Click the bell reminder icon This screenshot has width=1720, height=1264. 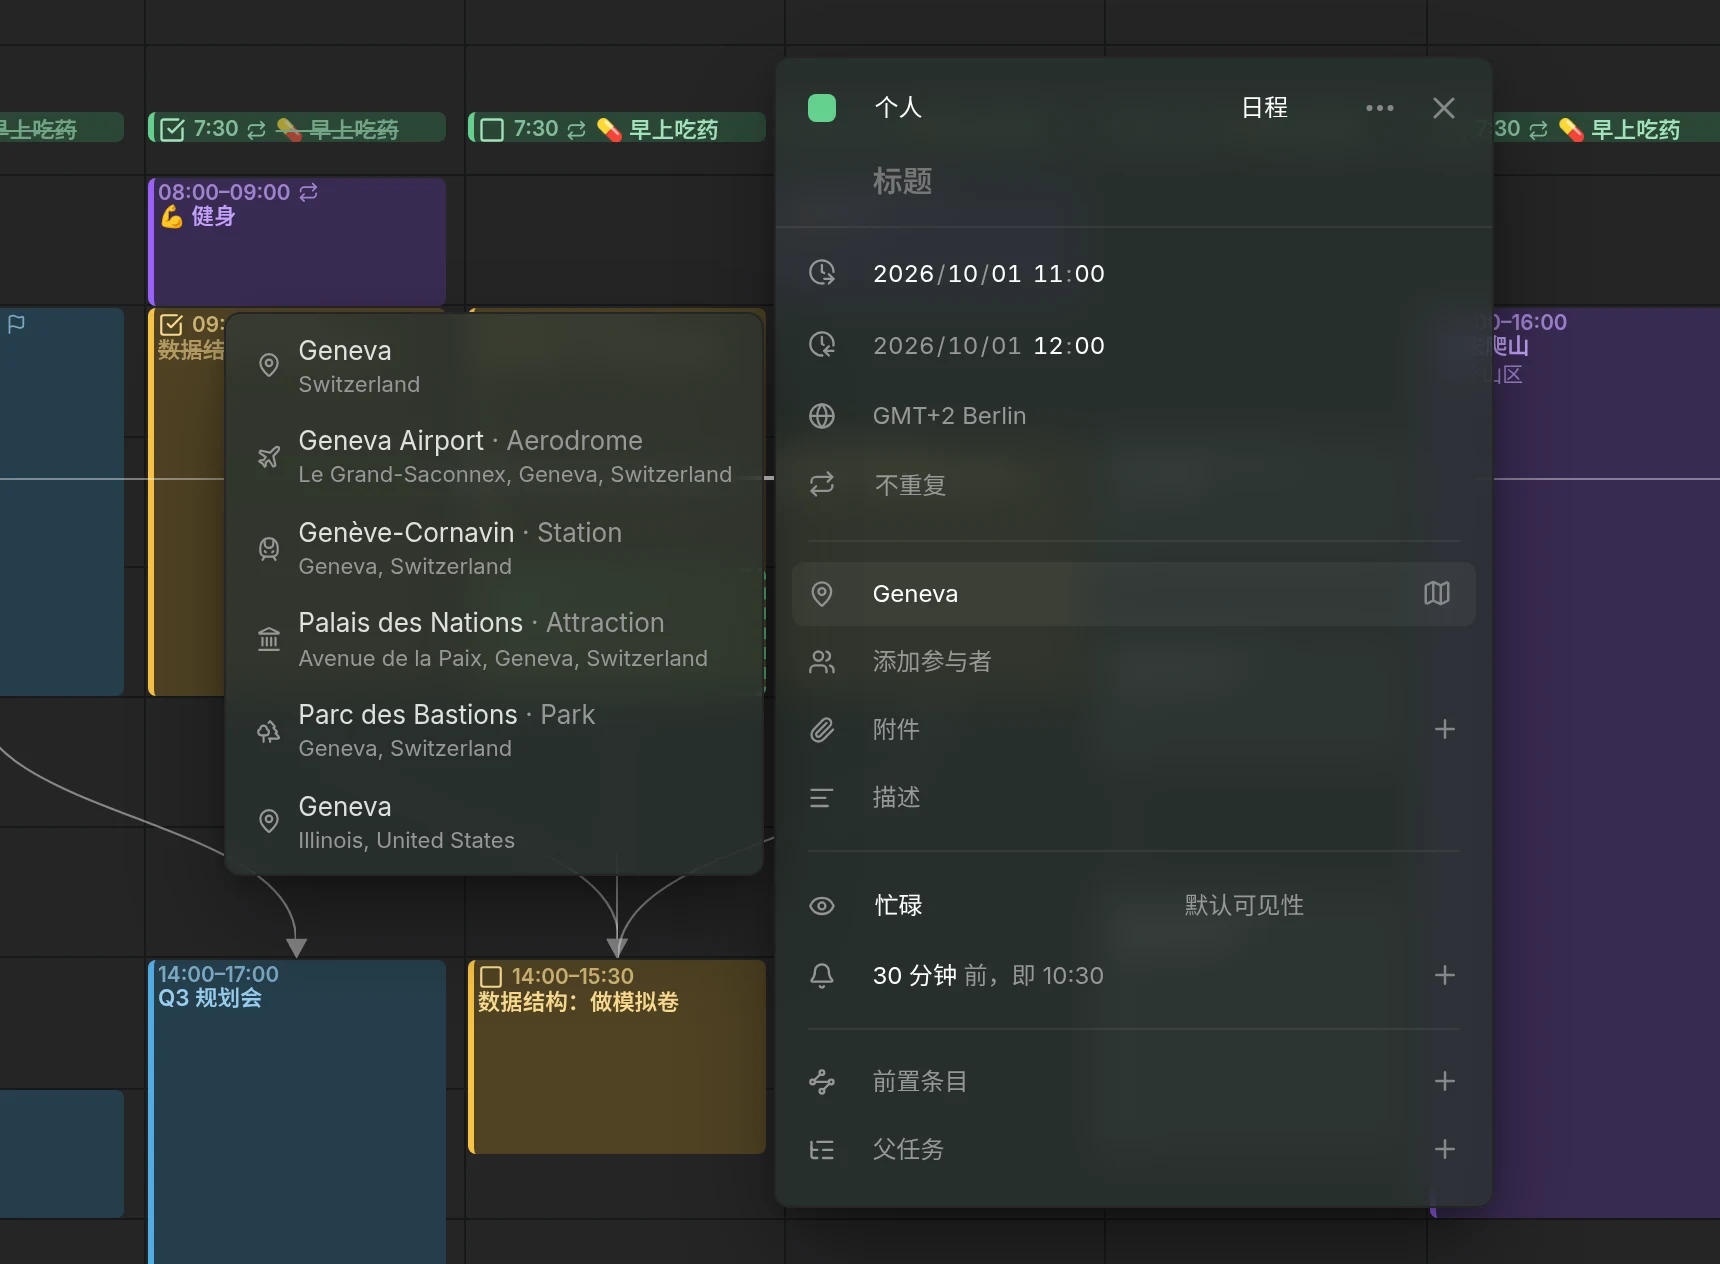(822, 976)
